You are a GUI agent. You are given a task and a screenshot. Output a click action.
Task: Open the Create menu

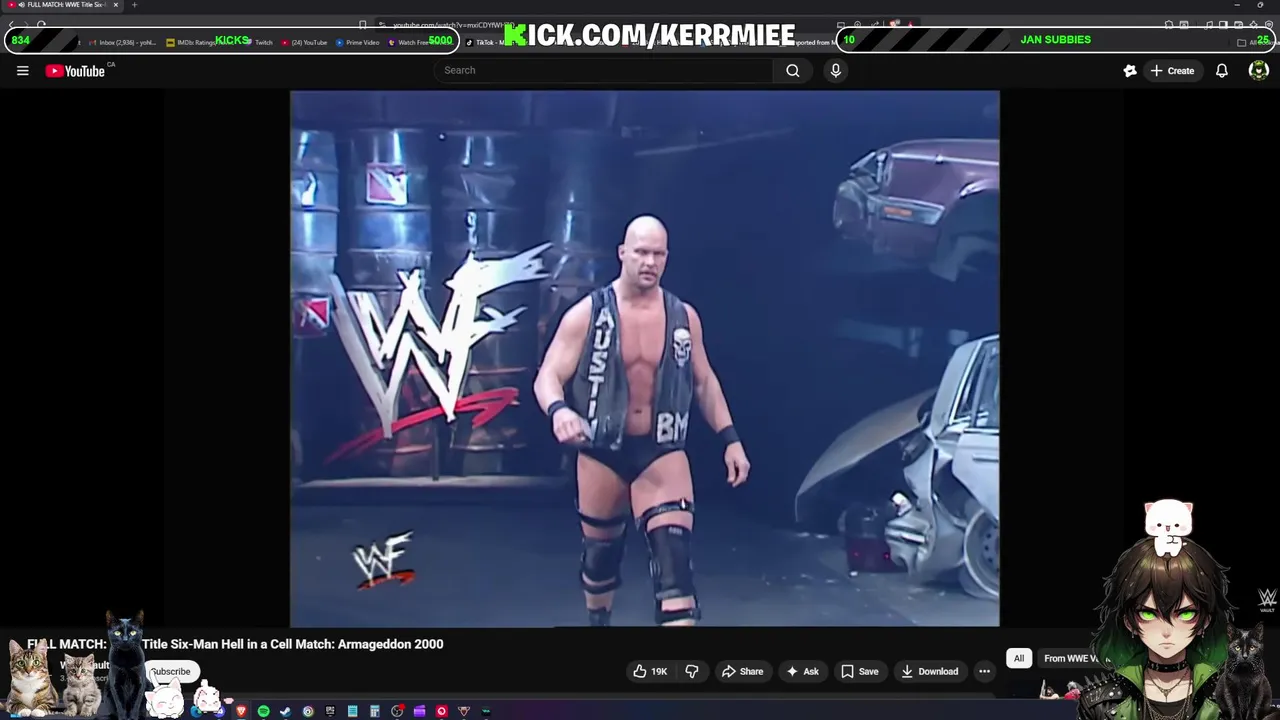point(1172,71)
